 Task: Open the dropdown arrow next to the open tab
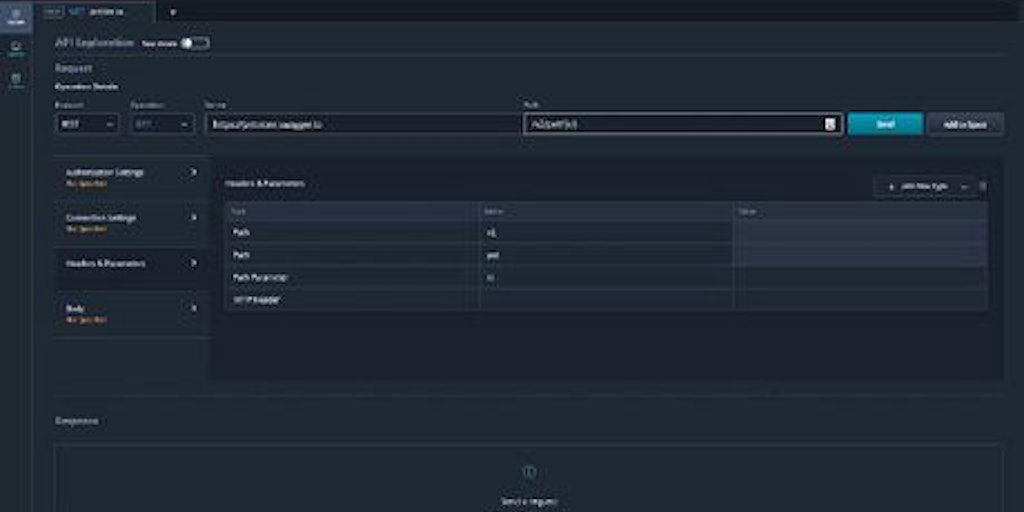point(172,12)
